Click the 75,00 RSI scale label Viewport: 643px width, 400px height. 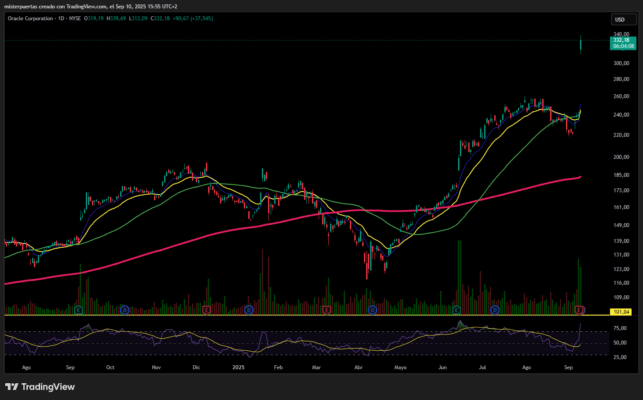[620, 328]
